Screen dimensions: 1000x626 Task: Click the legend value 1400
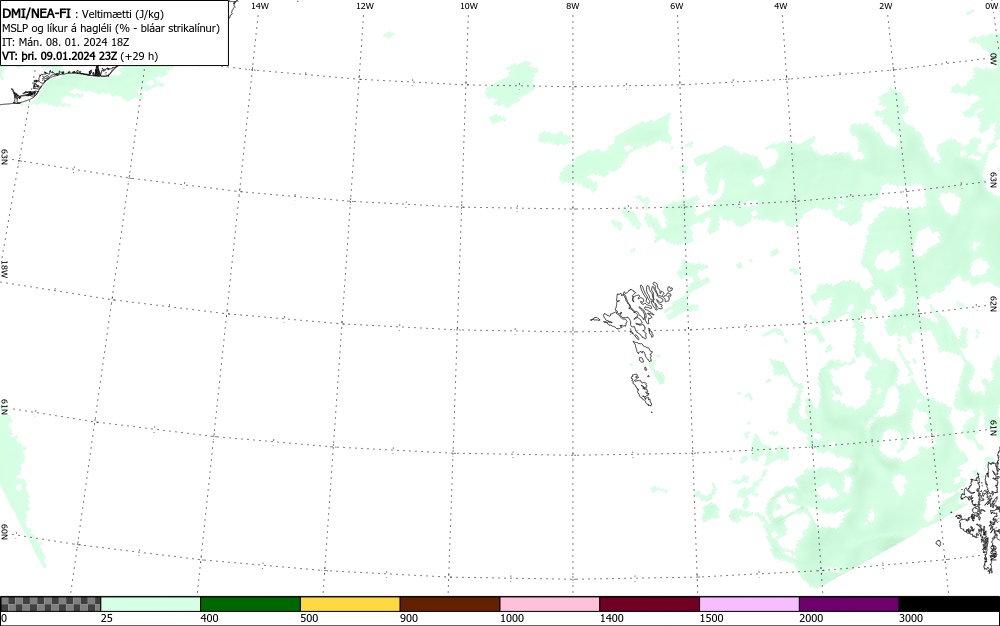point(612,618)
